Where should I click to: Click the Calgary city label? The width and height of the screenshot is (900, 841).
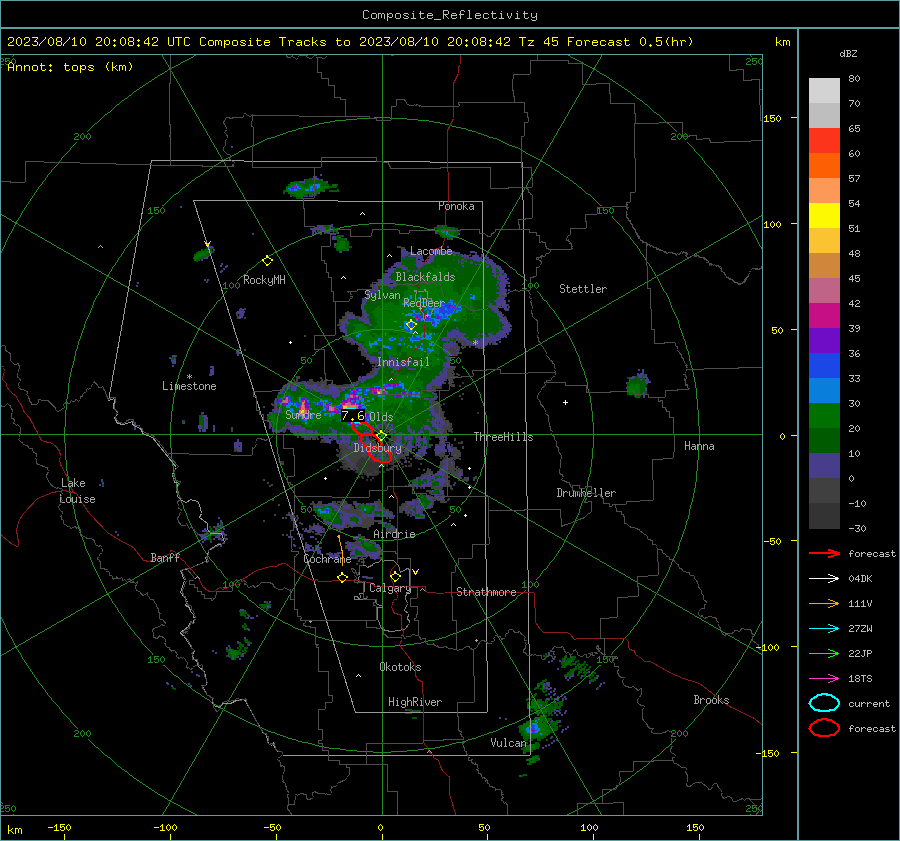click(x=390, y=588)
